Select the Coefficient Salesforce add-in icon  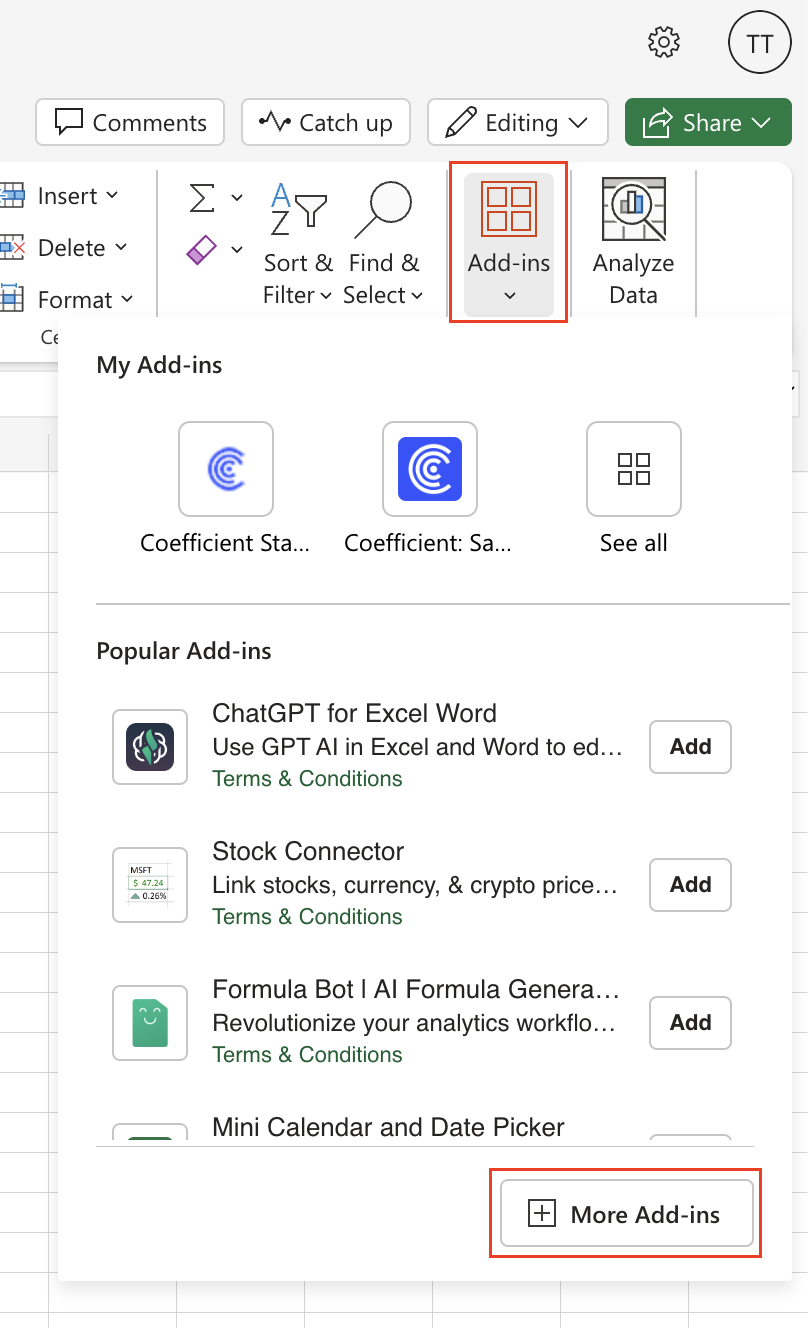[429, 468]
